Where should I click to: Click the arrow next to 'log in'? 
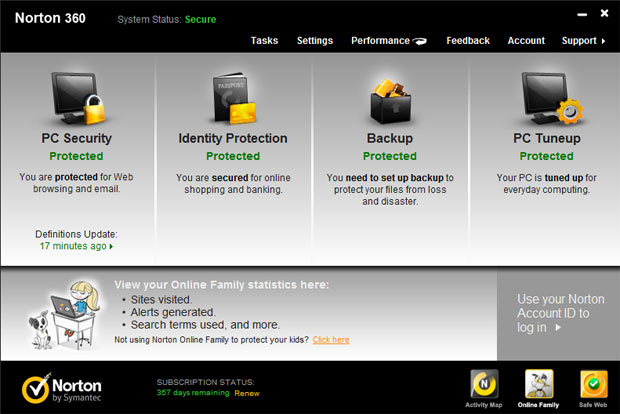[558, 327]
